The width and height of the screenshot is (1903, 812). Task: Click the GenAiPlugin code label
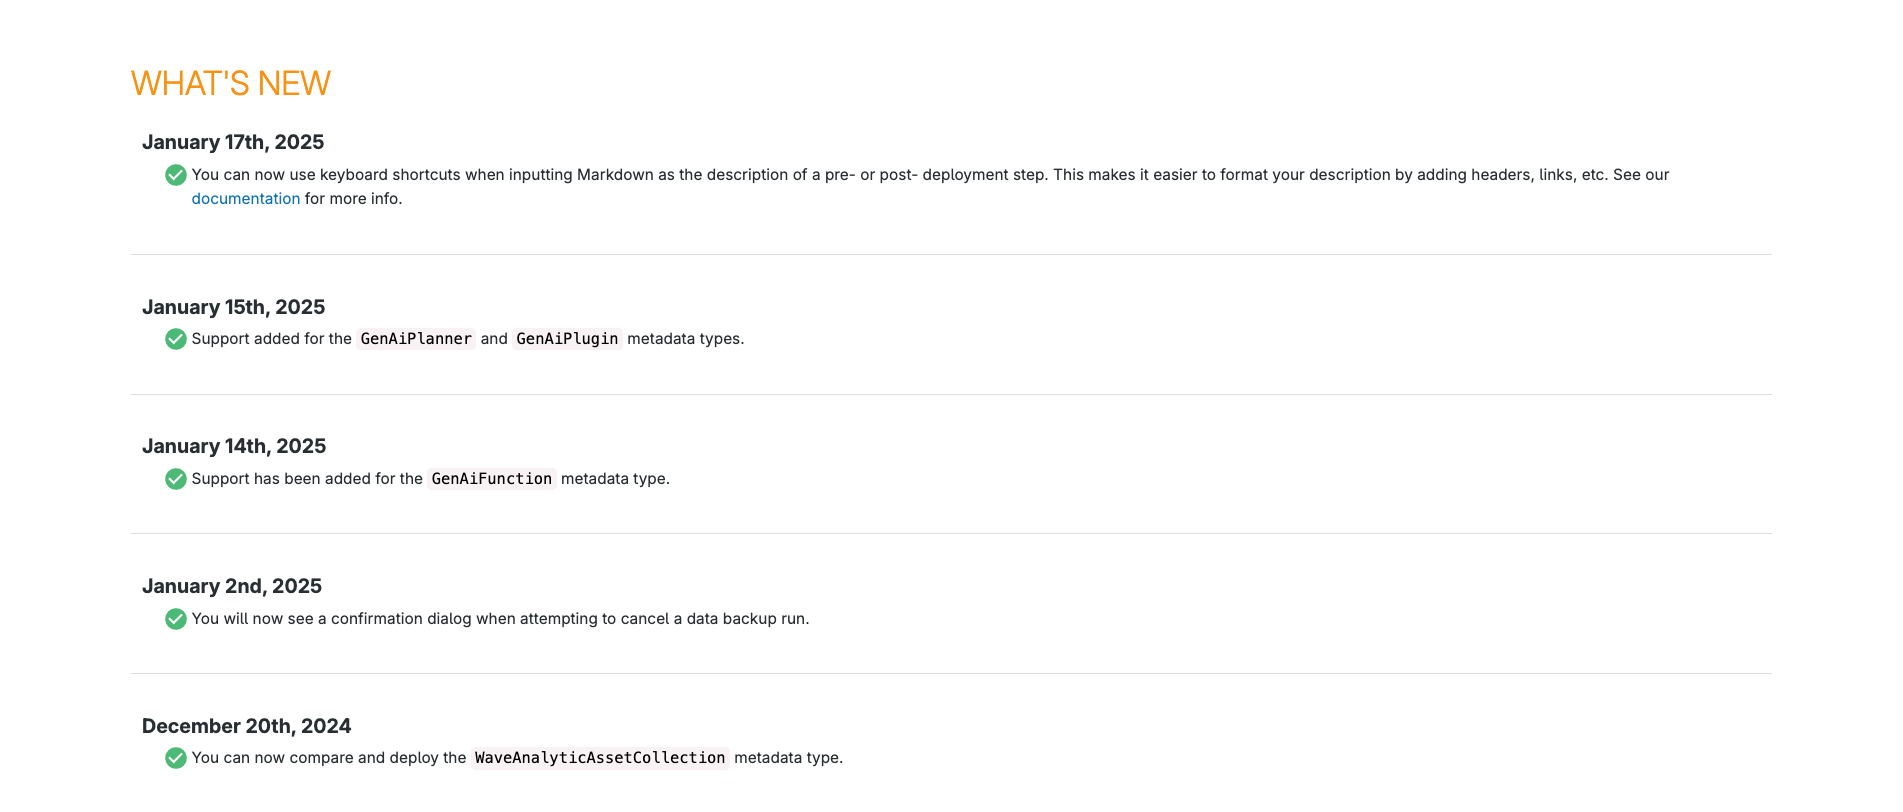click(567, 339)
